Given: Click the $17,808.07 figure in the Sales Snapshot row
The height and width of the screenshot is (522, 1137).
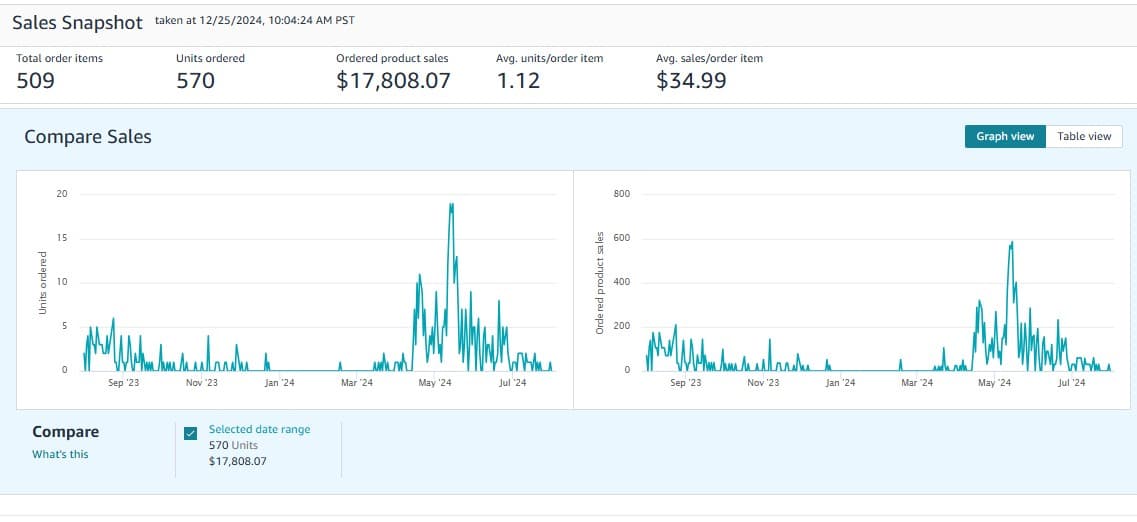Looking at the screenshot, I should pyautogui.click(x=393, y=81).
